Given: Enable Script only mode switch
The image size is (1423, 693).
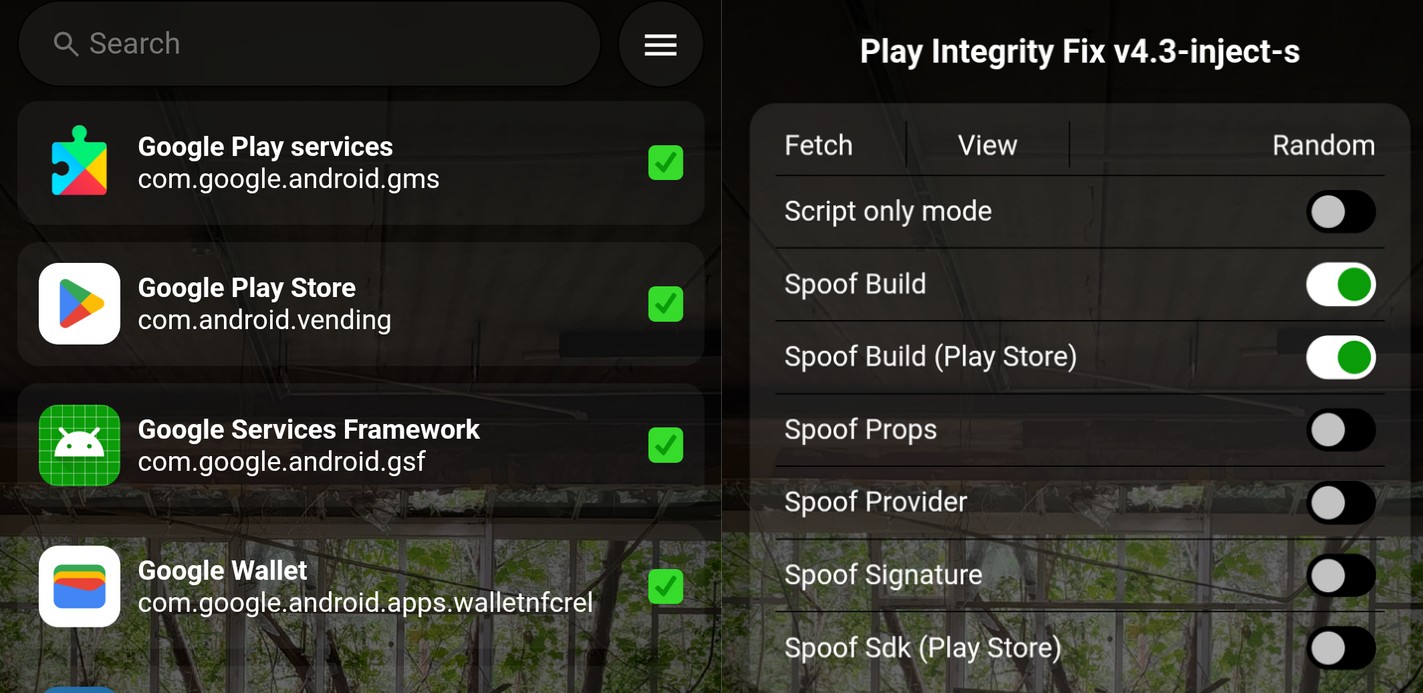Looking at the screenshot, I should coord(1340,212).
